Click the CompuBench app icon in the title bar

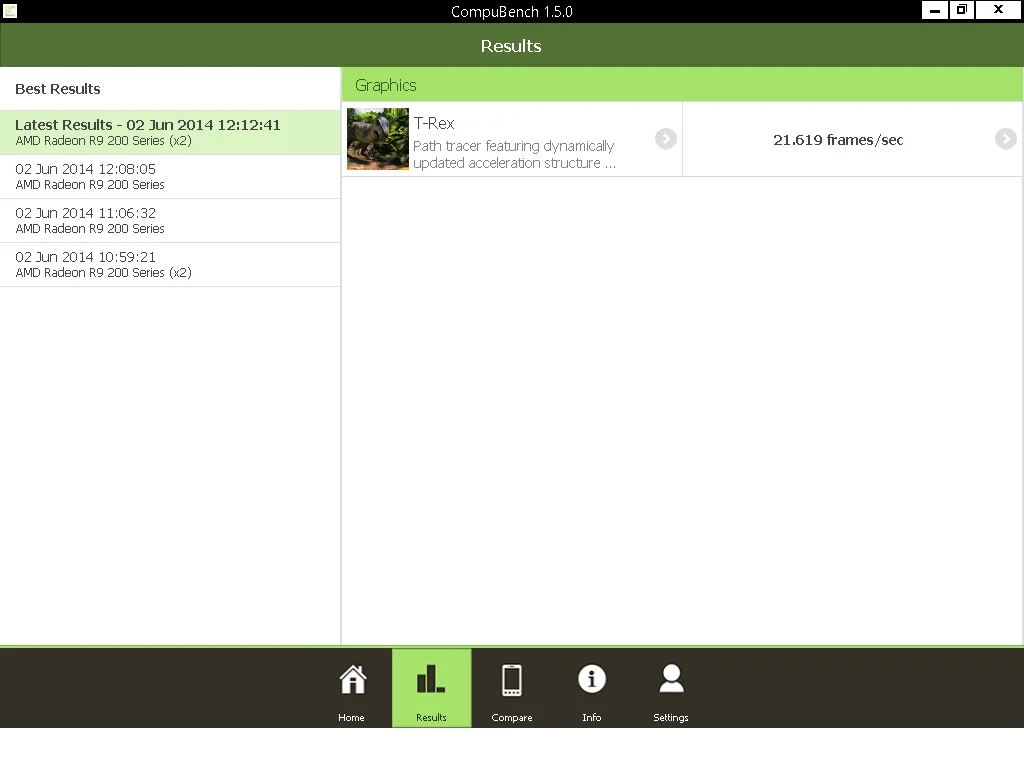pyautogui.click(x=10, y=11)
